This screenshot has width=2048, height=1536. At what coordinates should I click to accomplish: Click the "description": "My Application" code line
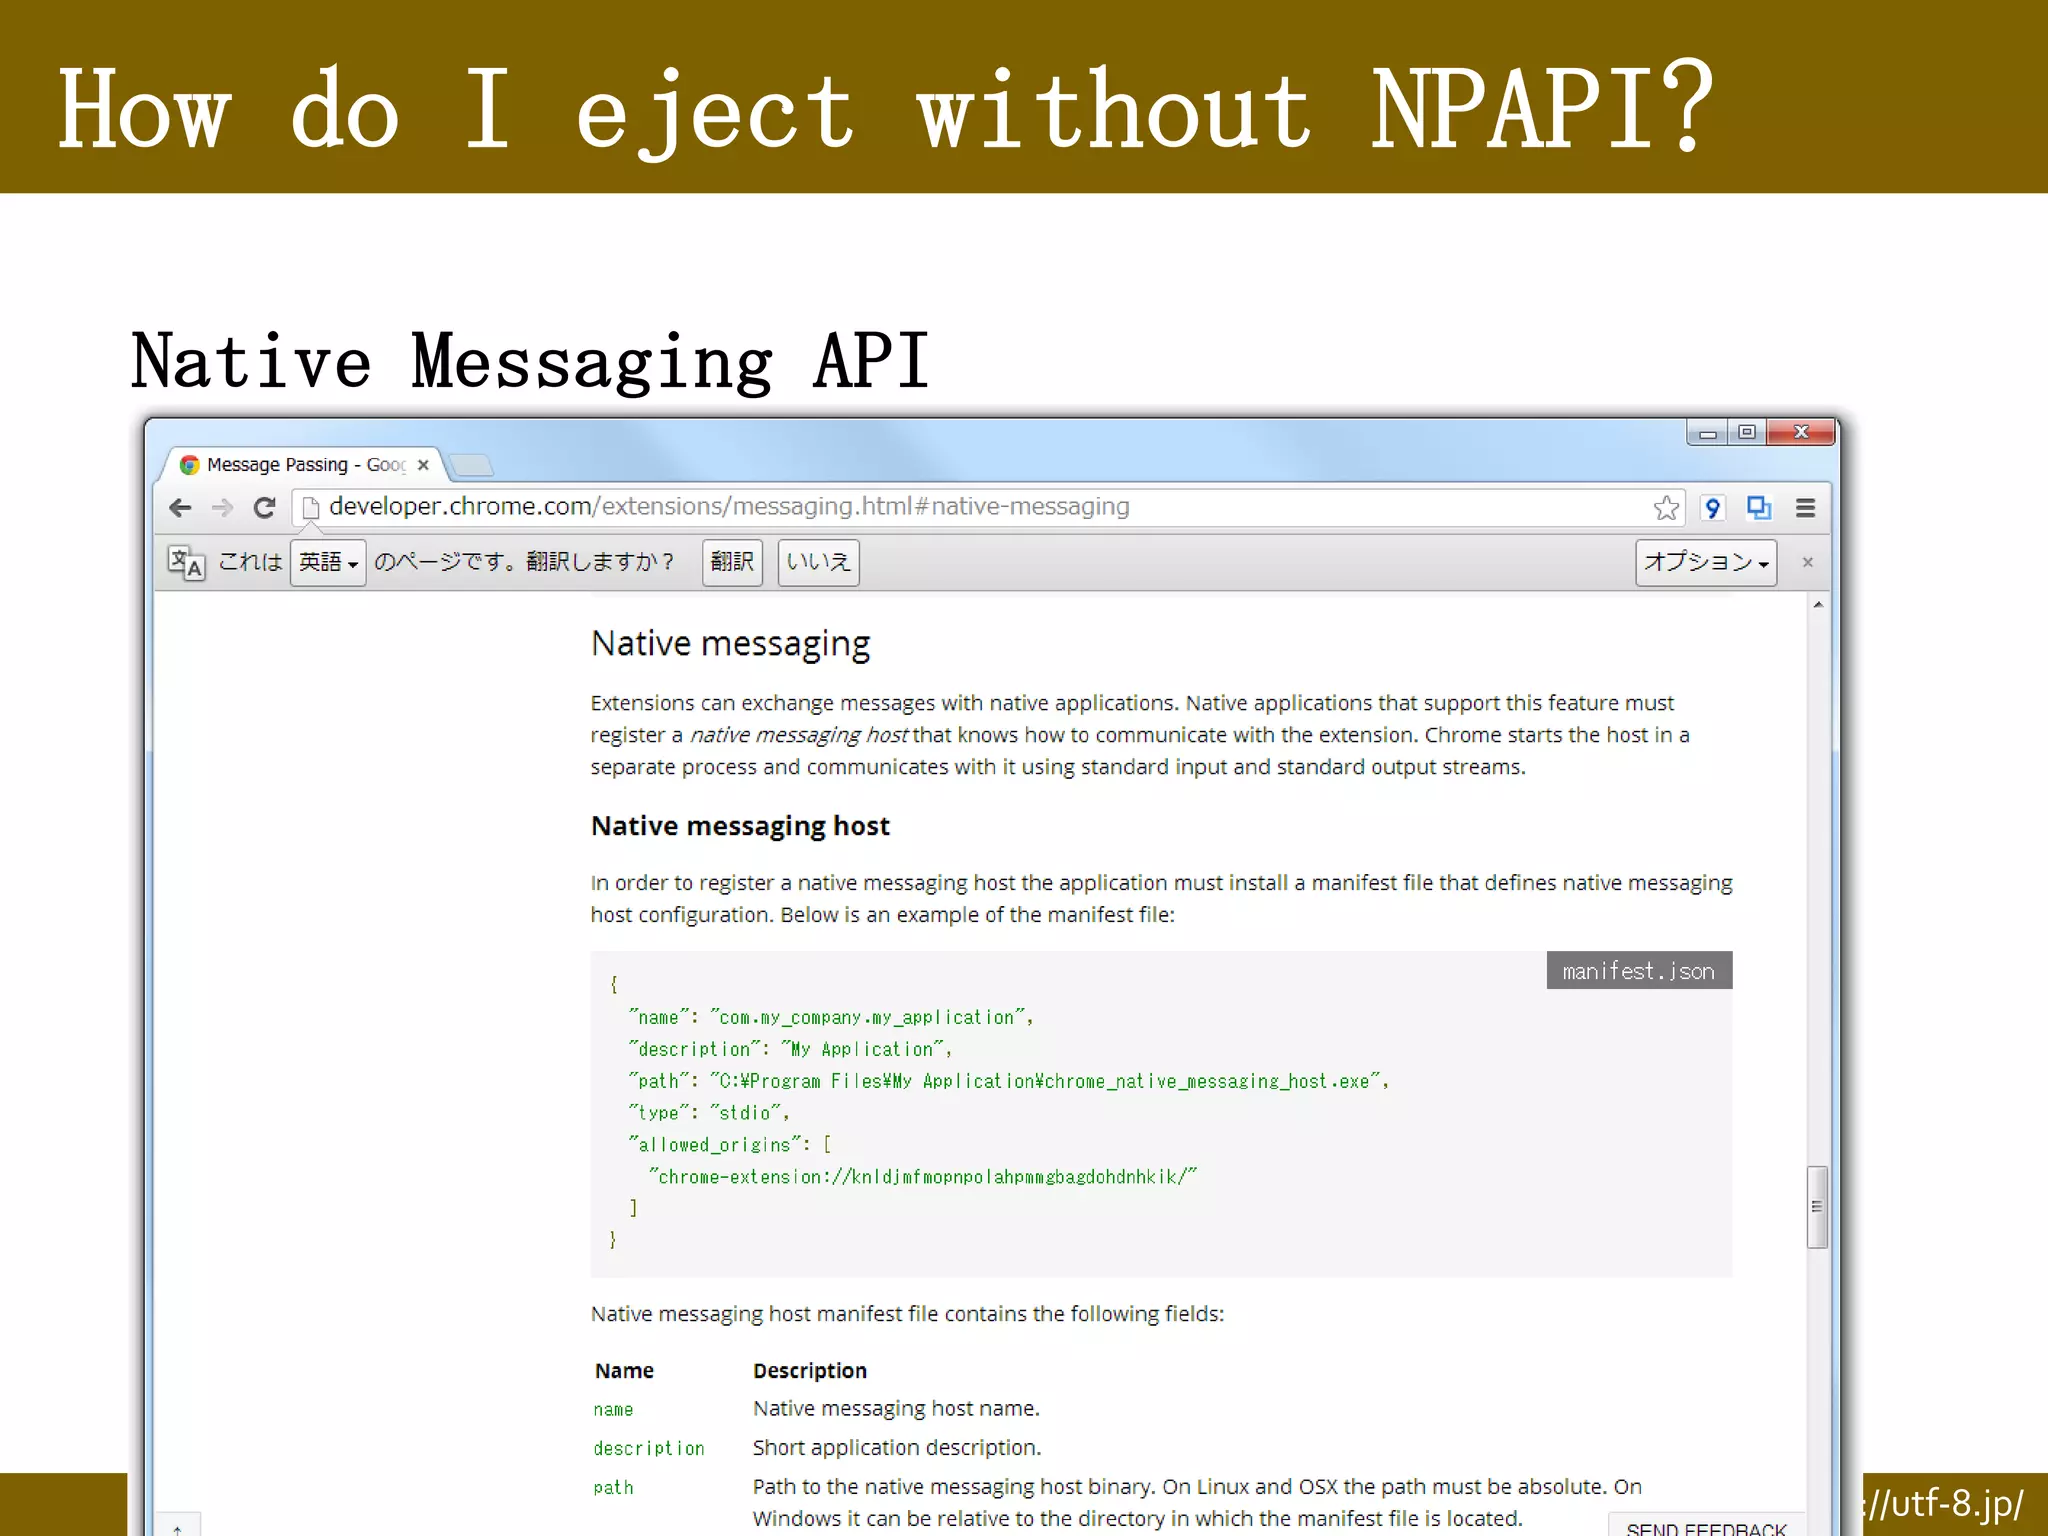click(790, 1049)
